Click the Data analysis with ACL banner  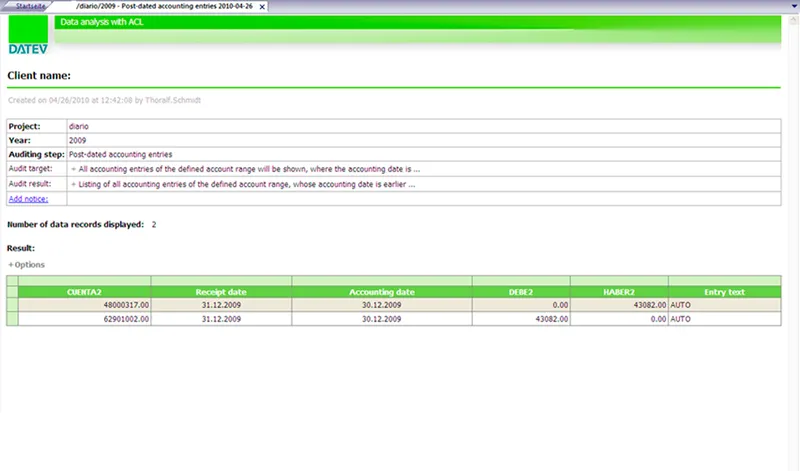pyautogui.click(x=417, y=29)
